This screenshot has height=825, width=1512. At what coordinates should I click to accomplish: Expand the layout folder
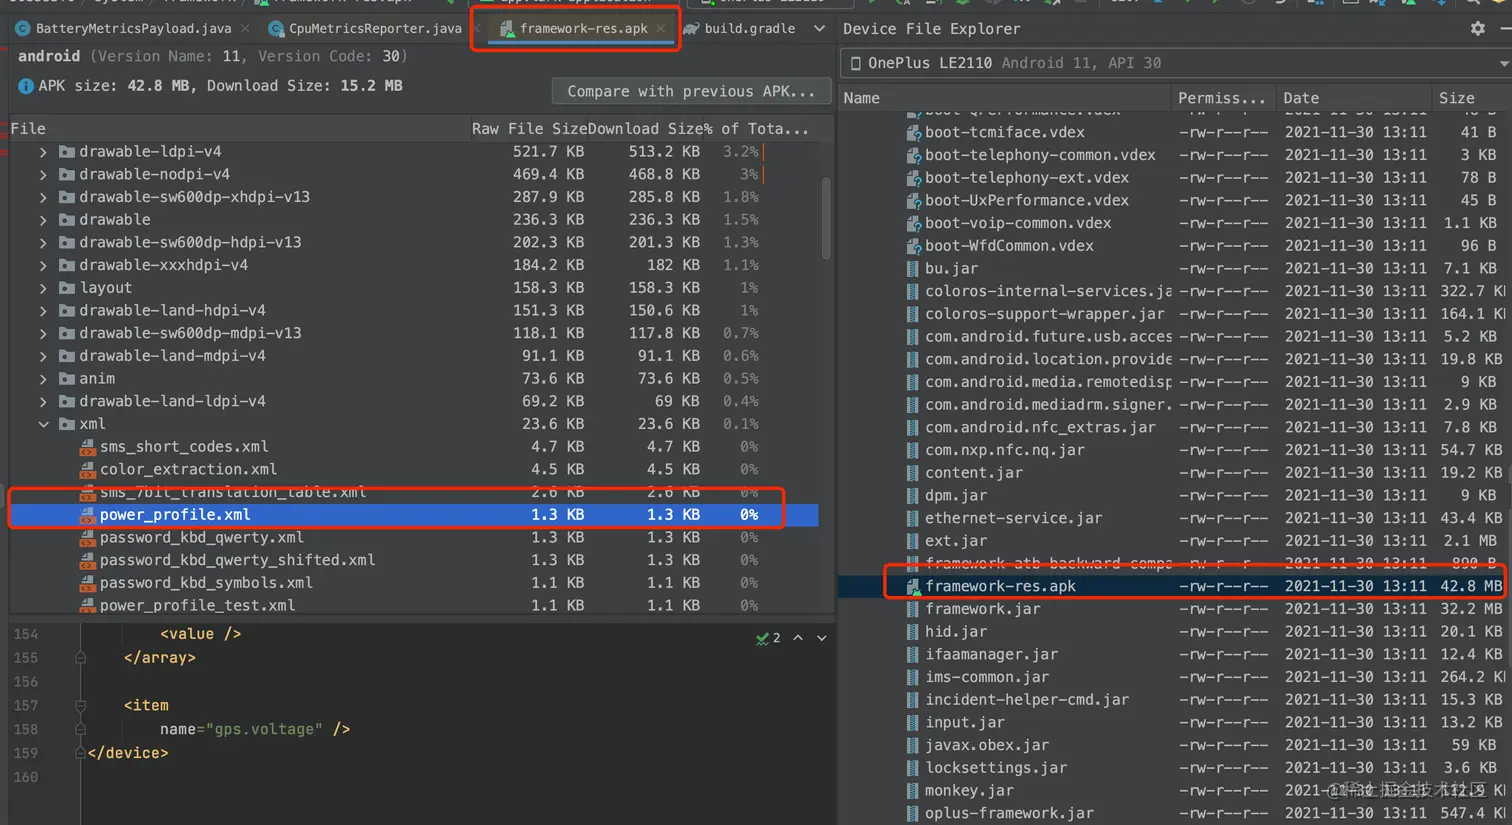tap(43, 288)
